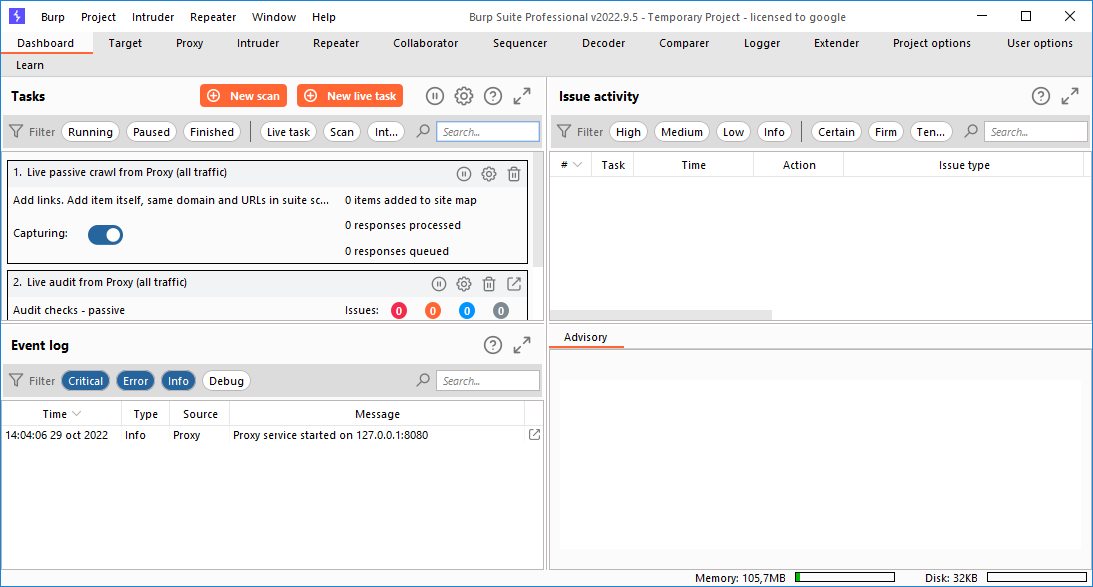Open help for Issue activity panel
1093x587 pixels.
1041,96
